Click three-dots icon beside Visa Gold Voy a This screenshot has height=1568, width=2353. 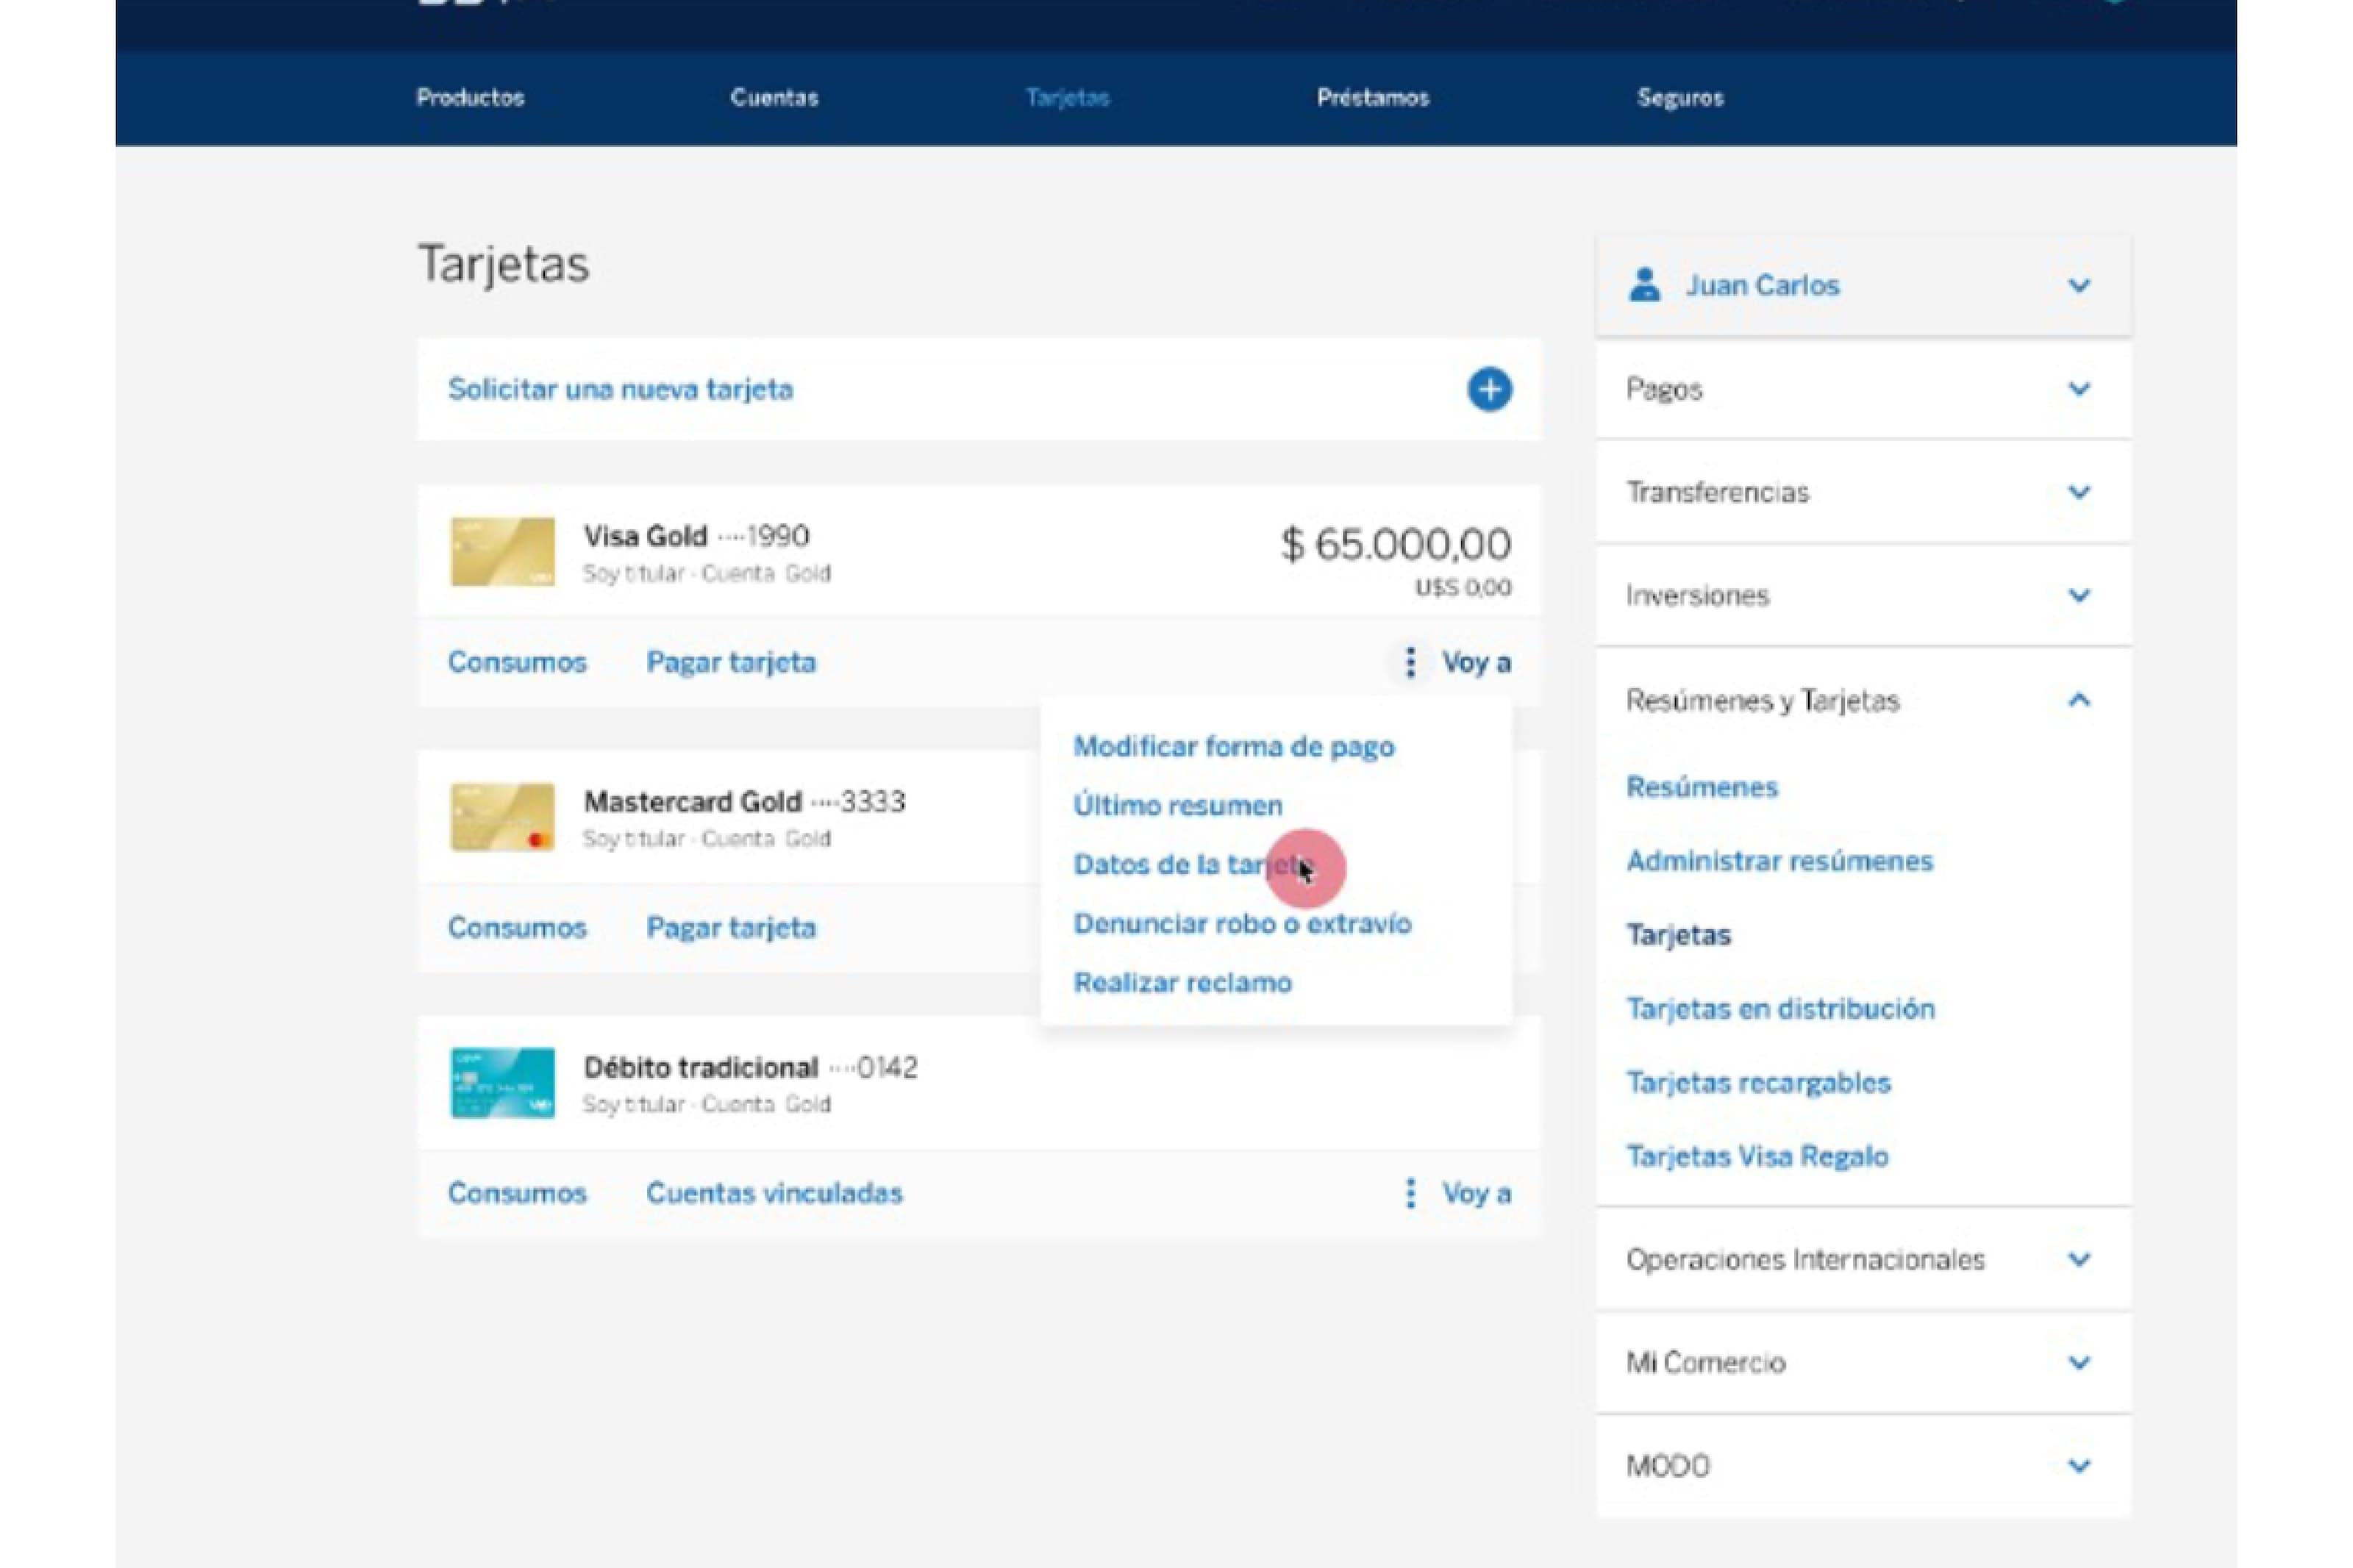tap(1410, 662)
